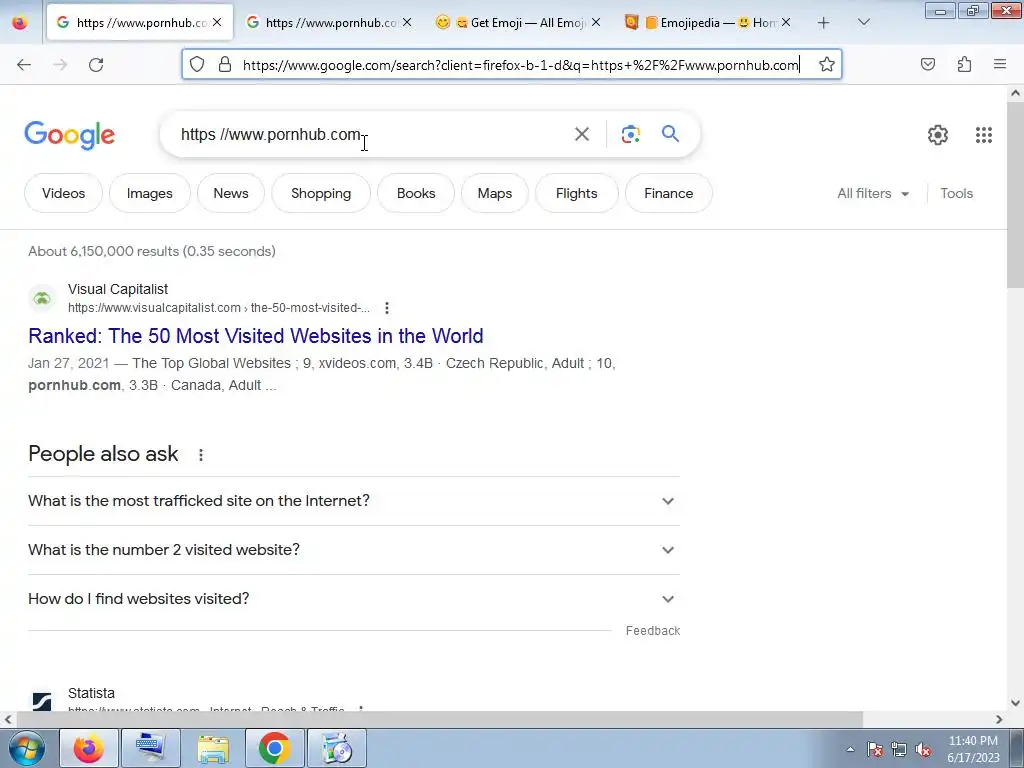Viewport: 1024px width, 768px height.
Task: Open the Windows Start button
Action: tap(25, 748)
